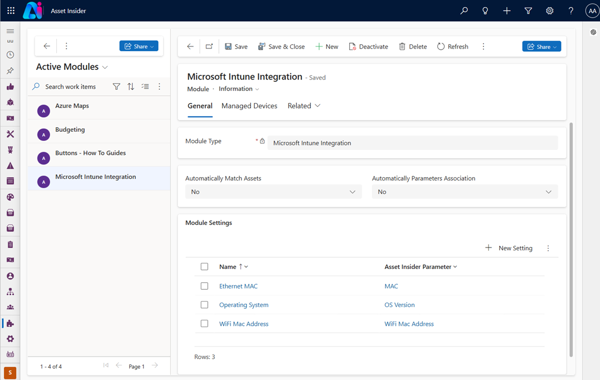Click Save & Close button
The height and width of the screenshot is (380, 600).
281,46
